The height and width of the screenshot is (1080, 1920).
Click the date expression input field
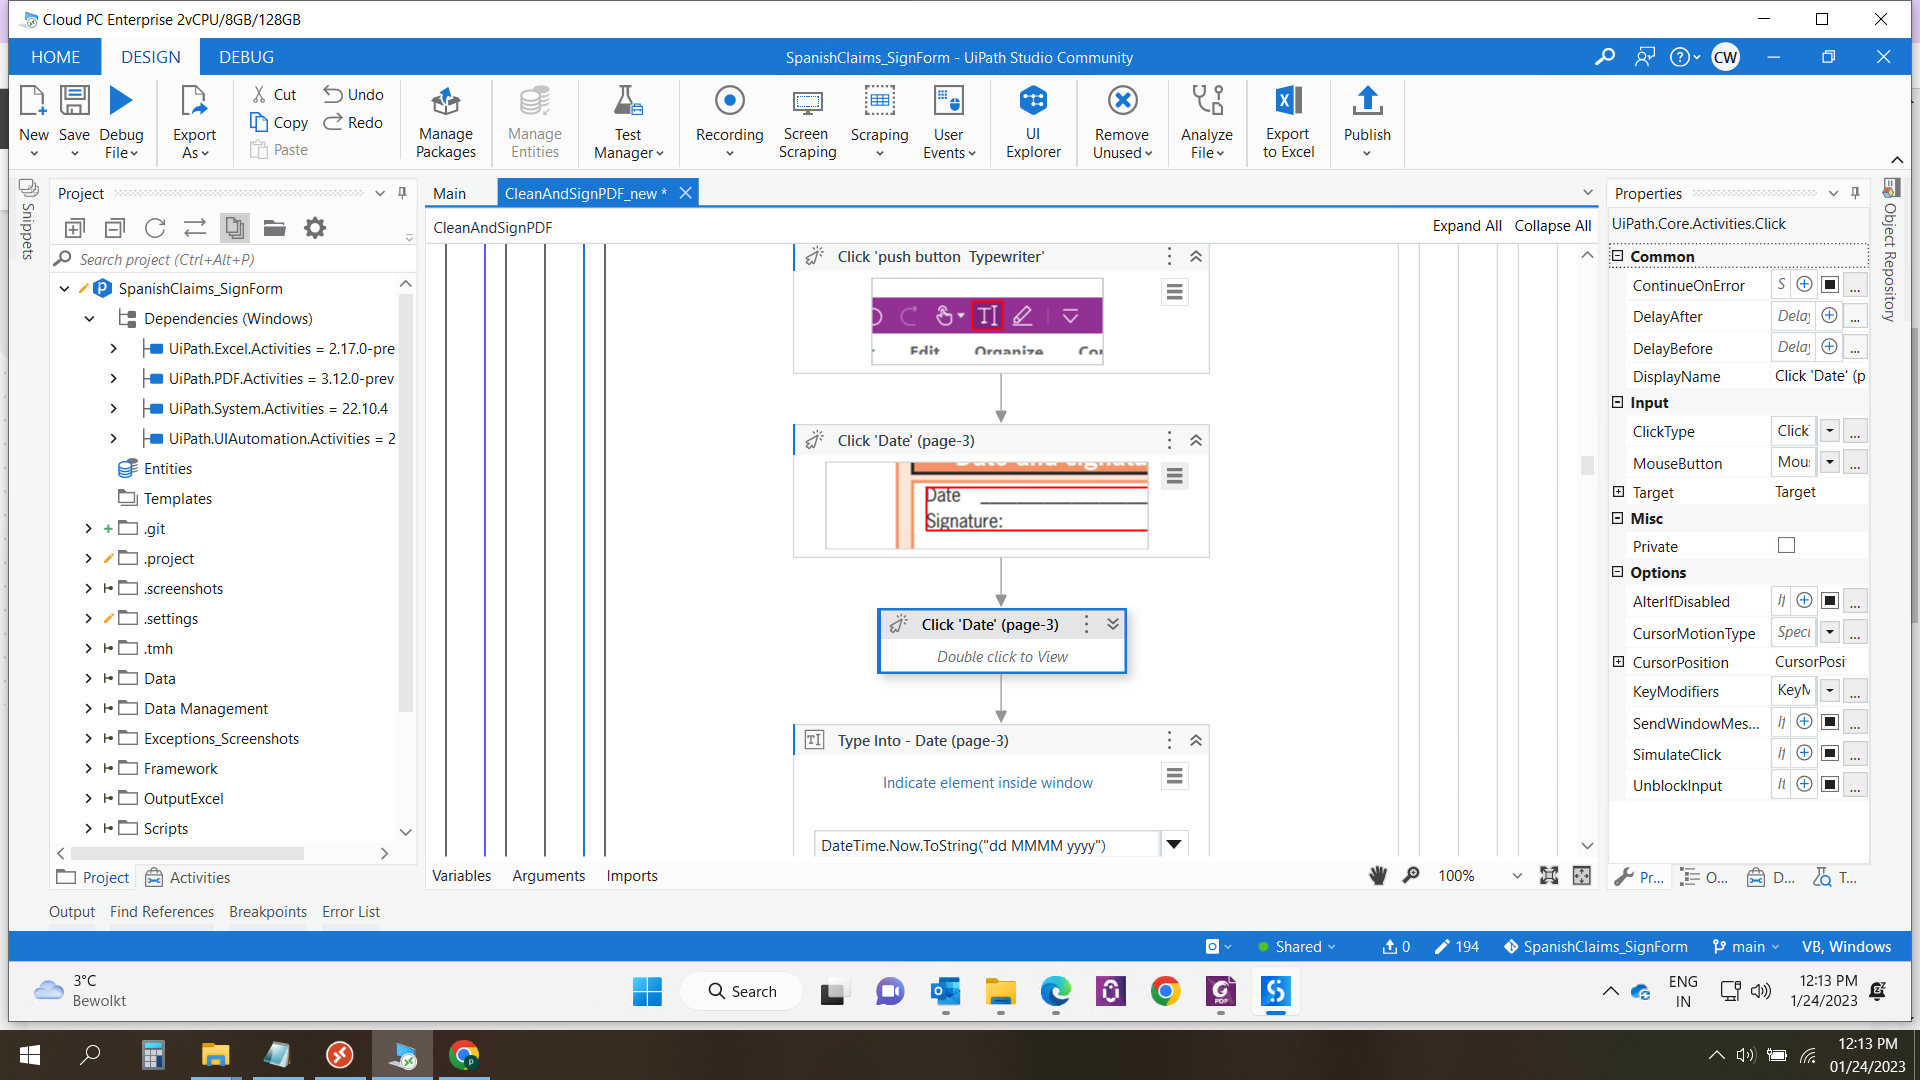coord(985,845)
